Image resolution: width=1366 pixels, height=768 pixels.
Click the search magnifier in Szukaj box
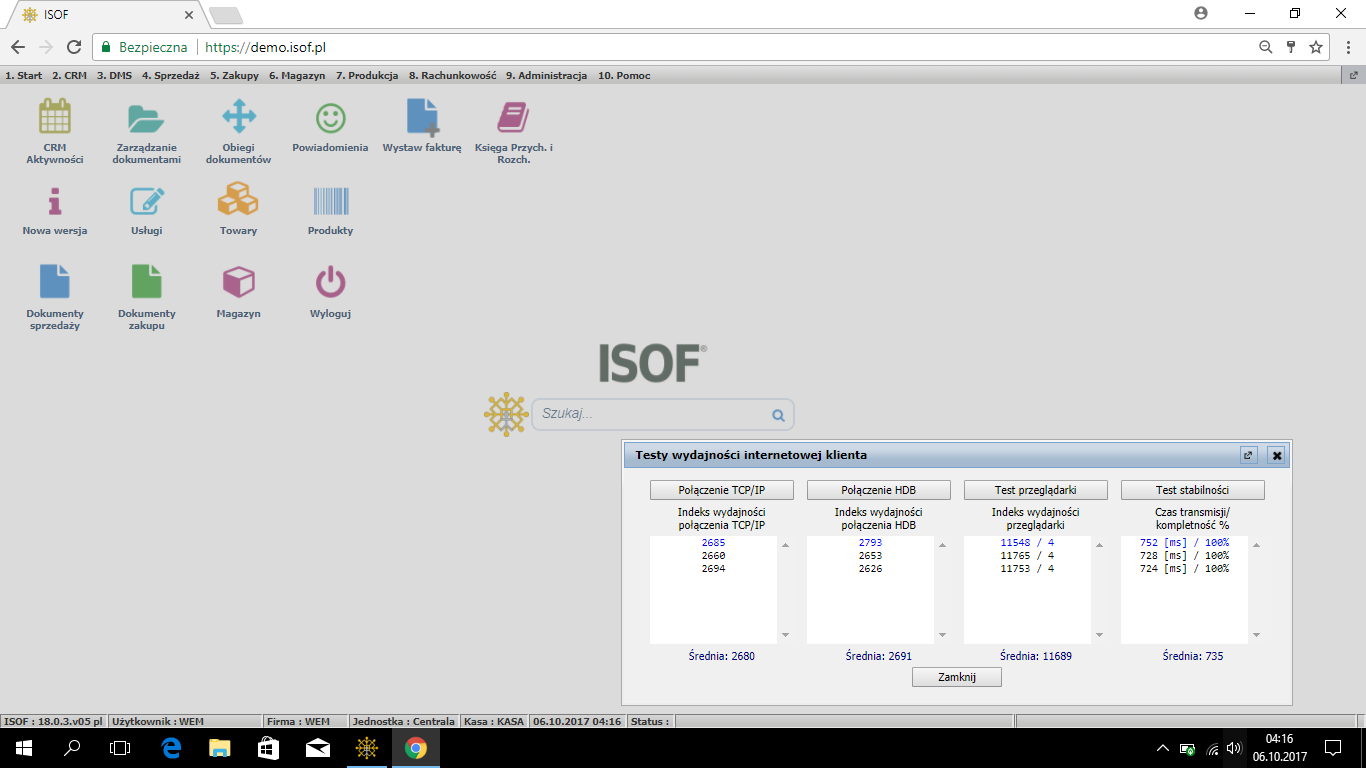pos(778,415)
